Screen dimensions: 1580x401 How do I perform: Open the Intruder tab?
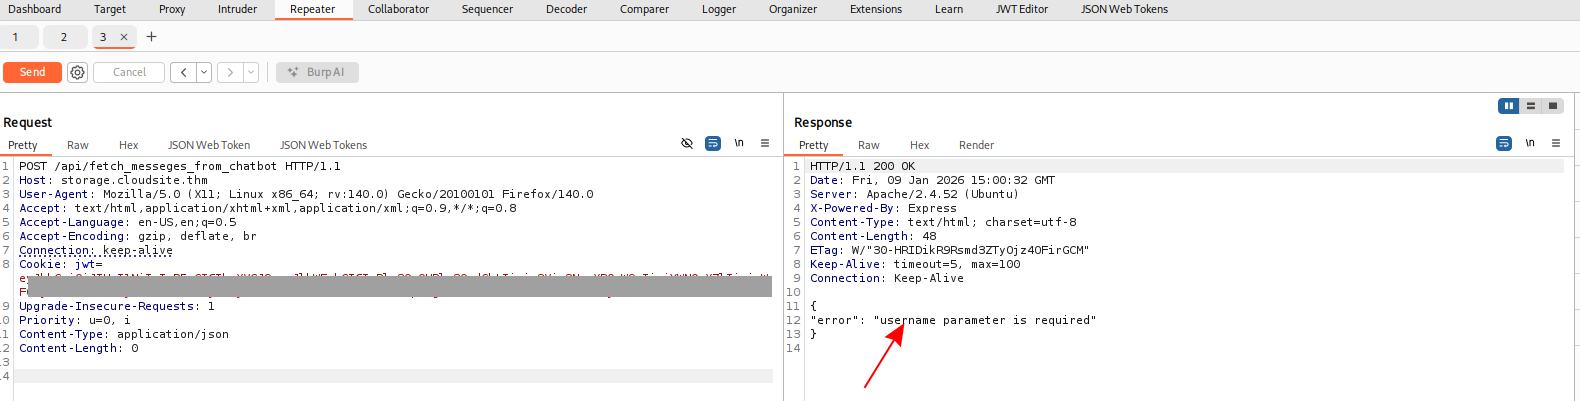pos(237,9)
